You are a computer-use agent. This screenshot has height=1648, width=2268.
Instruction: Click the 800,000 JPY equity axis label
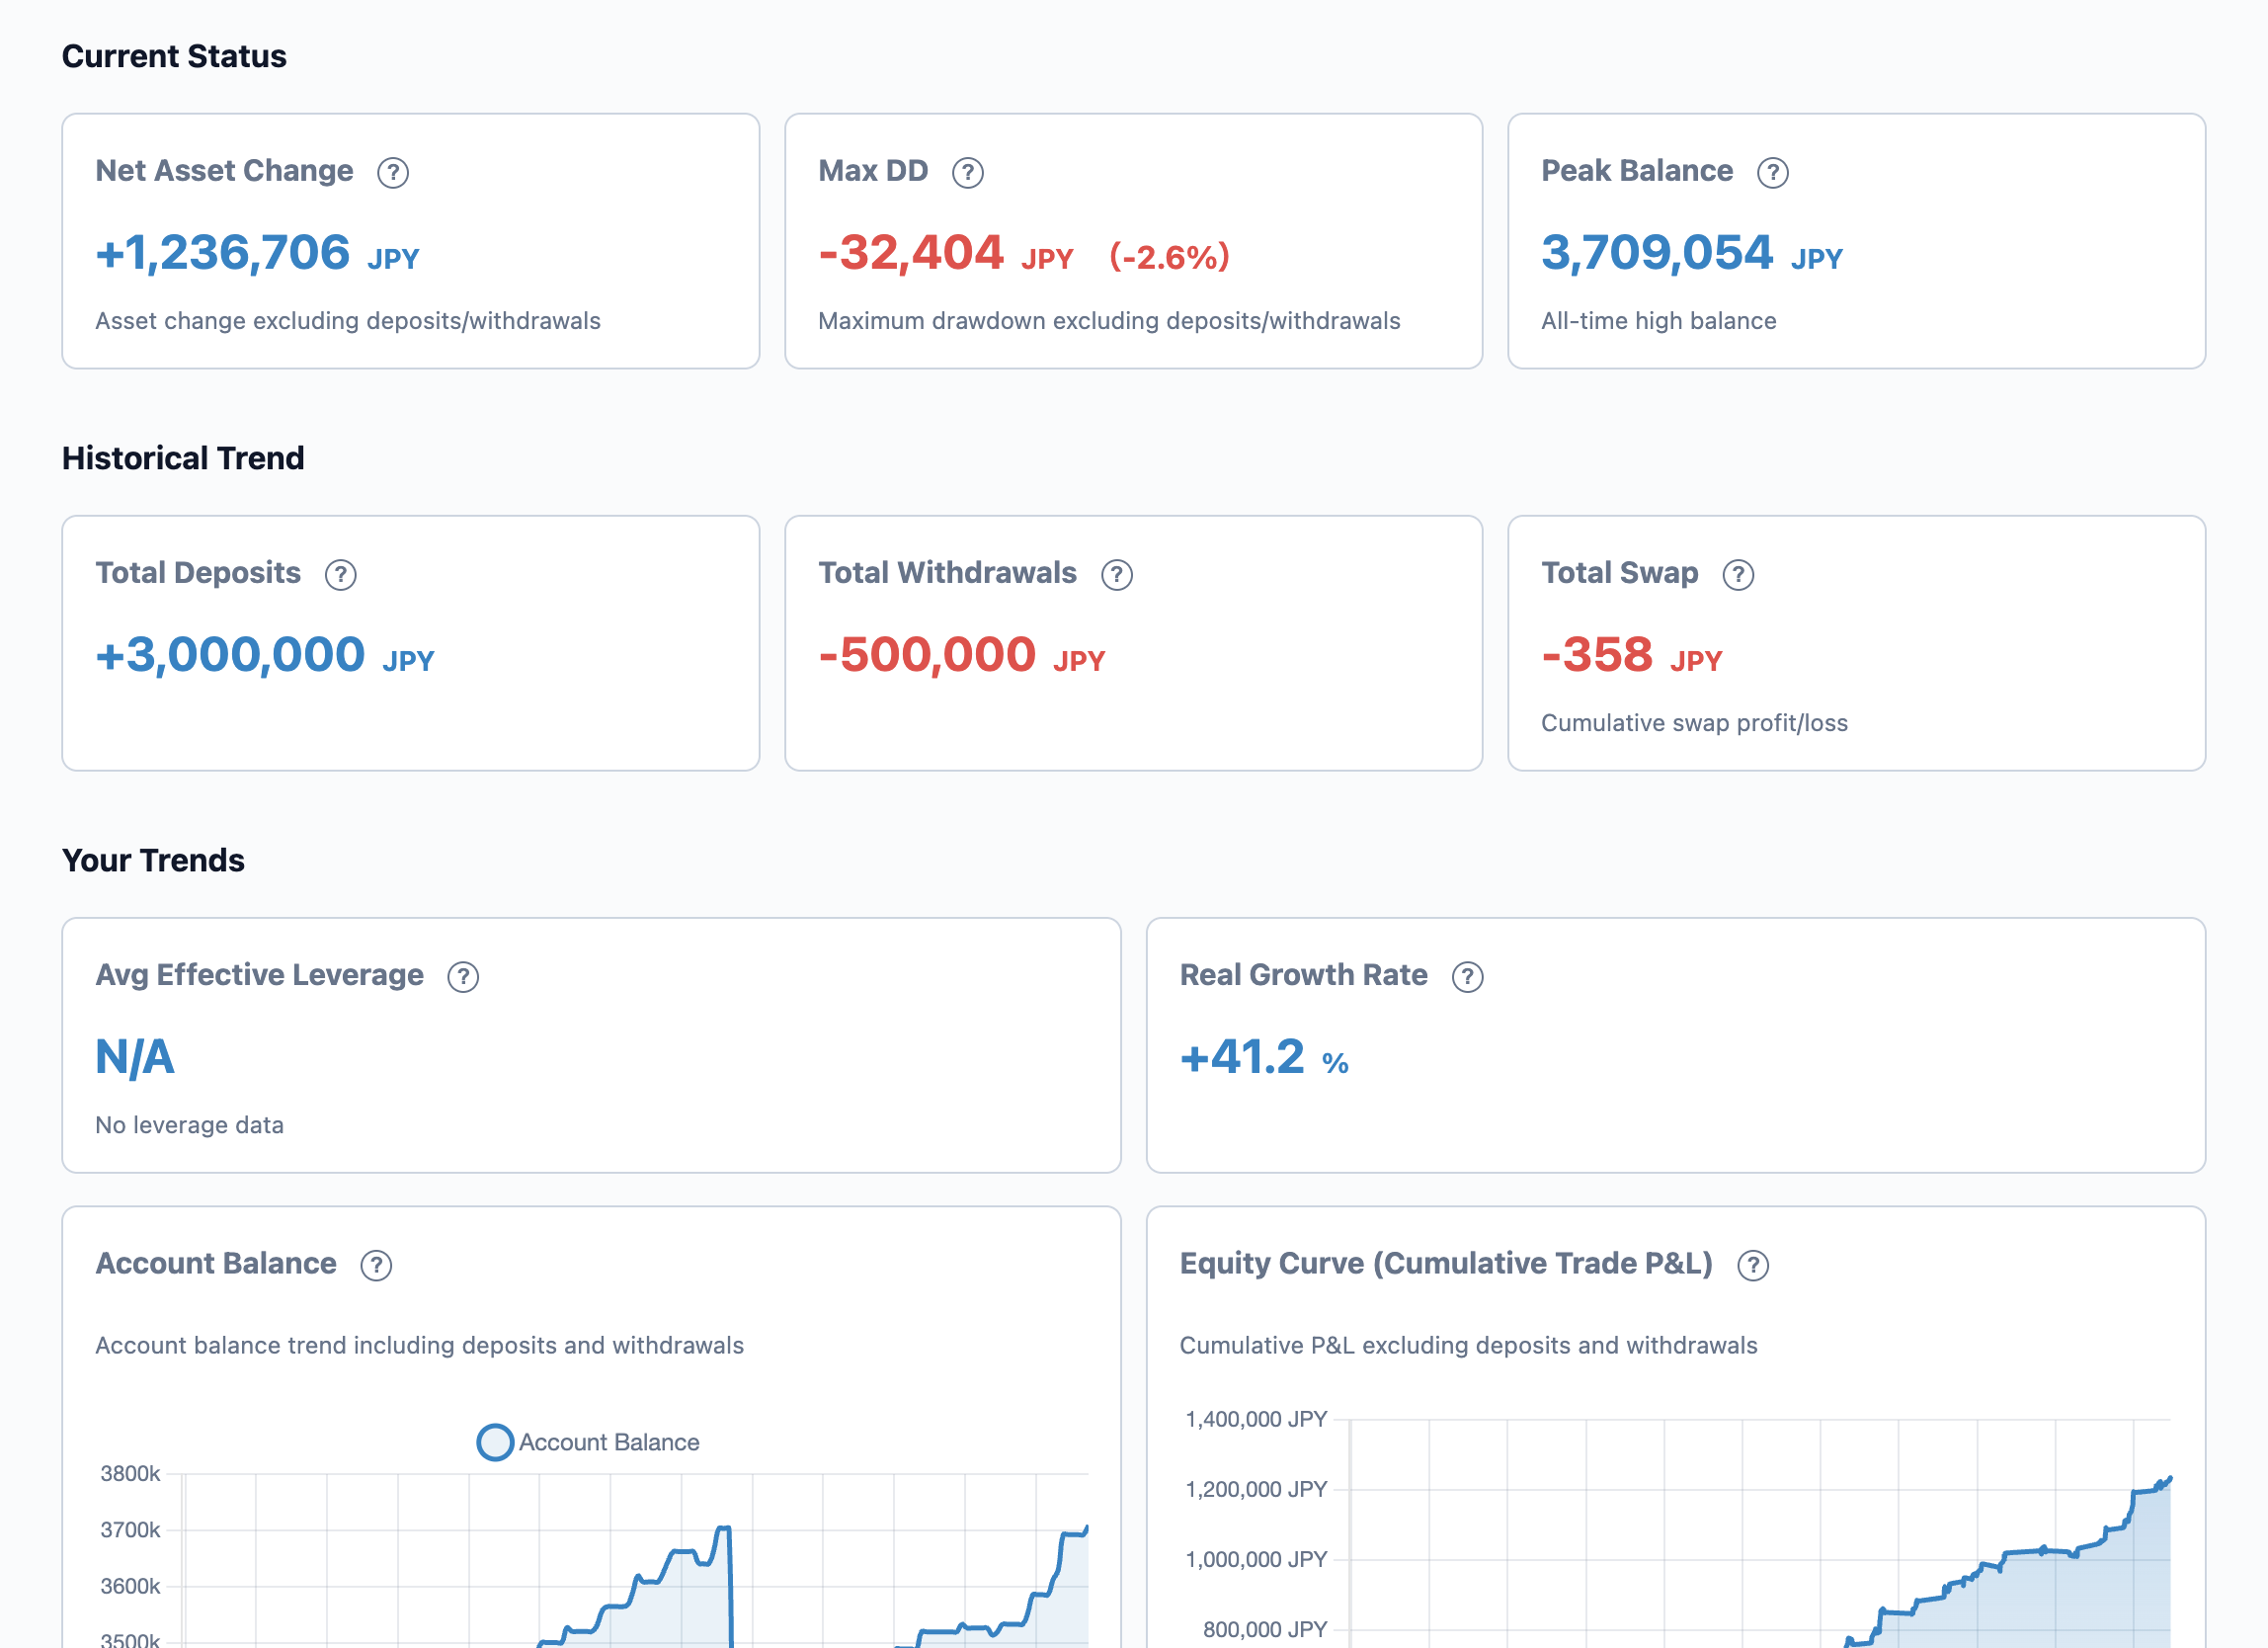pos(1265,1630)
